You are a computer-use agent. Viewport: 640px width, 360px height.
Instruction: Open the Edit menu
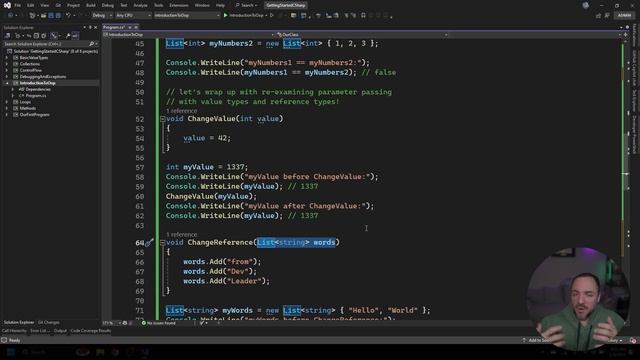click(31, 5)
